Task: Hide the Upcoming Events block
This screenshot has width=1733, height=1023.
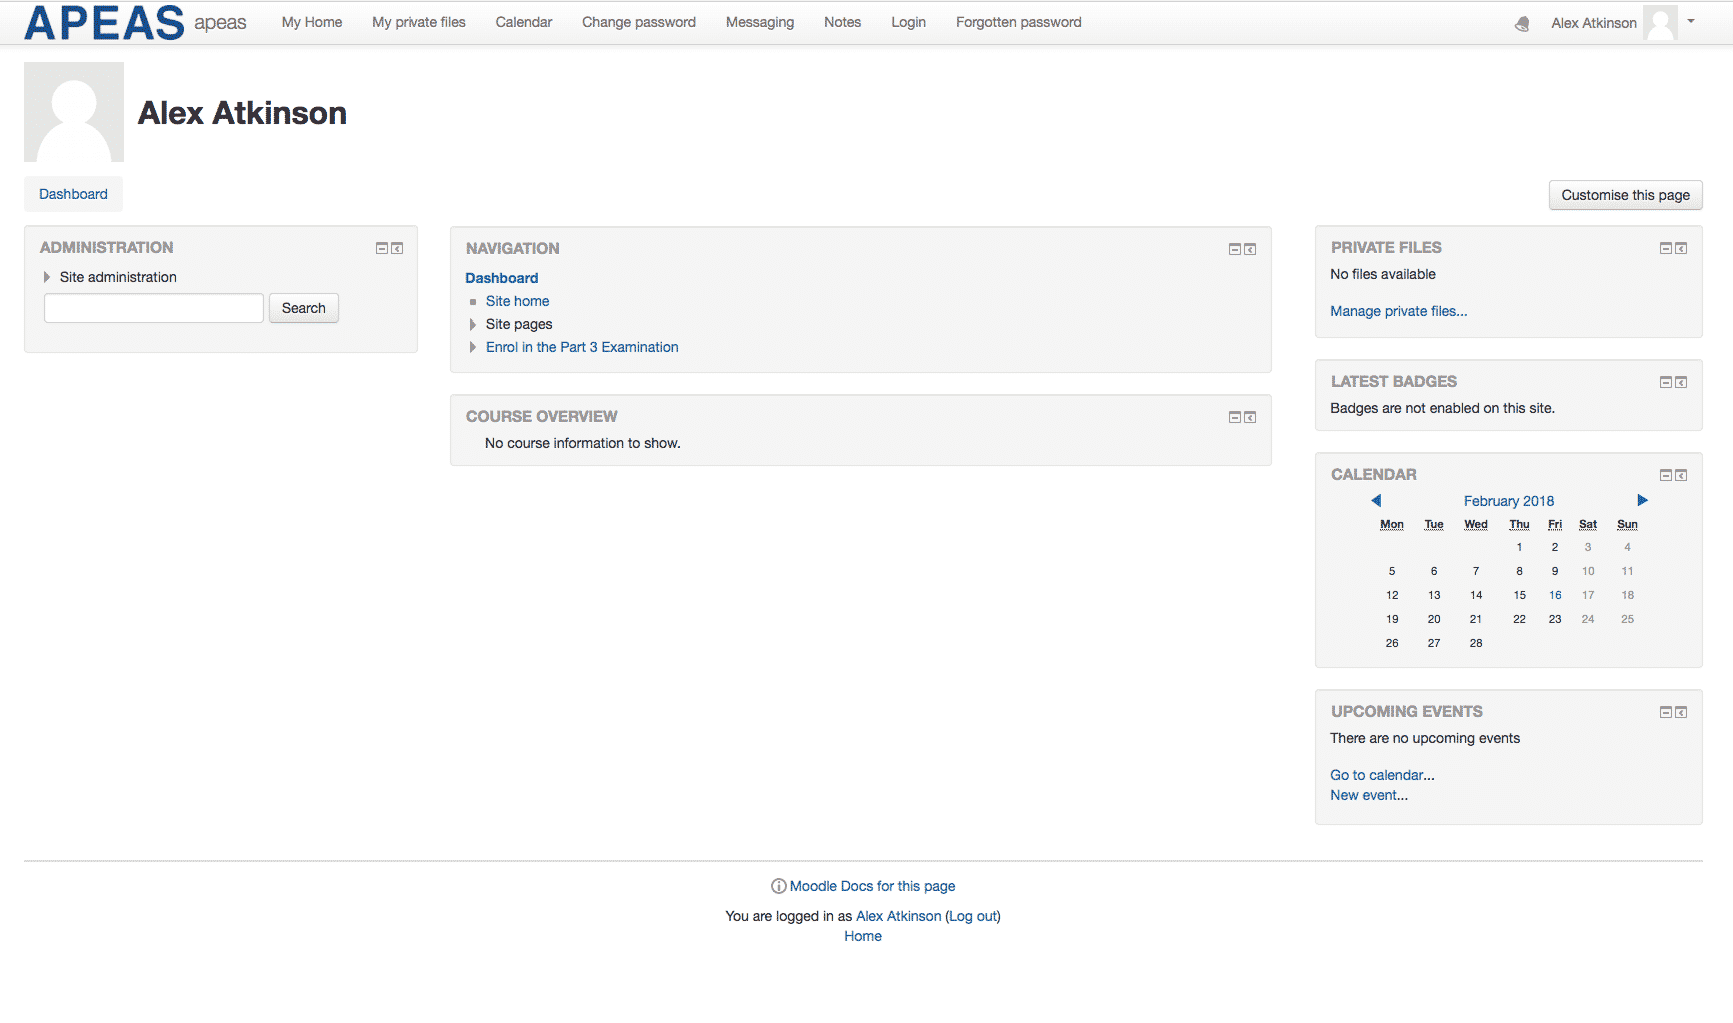Action: (x=1666, y=712)
